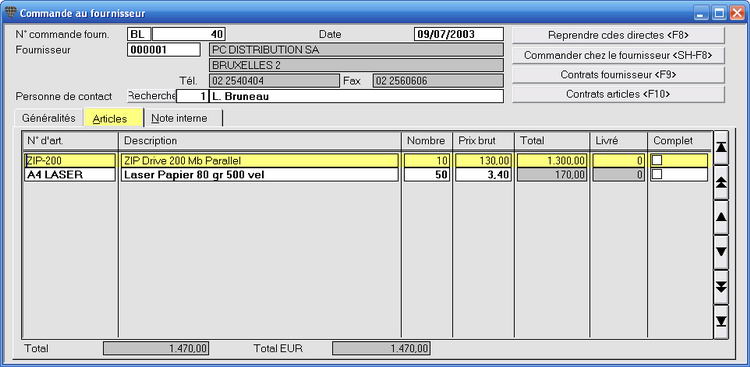This screenshot has width=750, height=367.
Task: Move up one row with single up arrow
Action: click(x=721, y=217)
